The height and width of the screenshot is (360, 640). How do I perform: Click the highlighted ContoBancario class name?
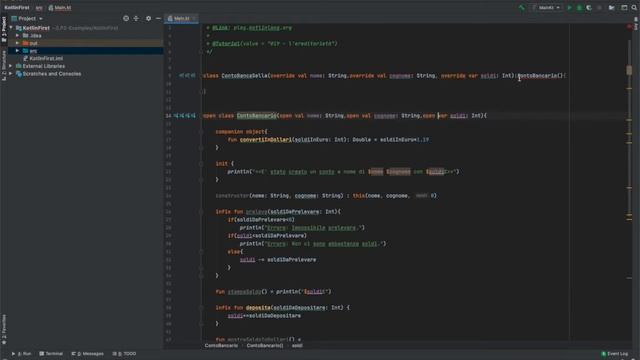[256, 116]
